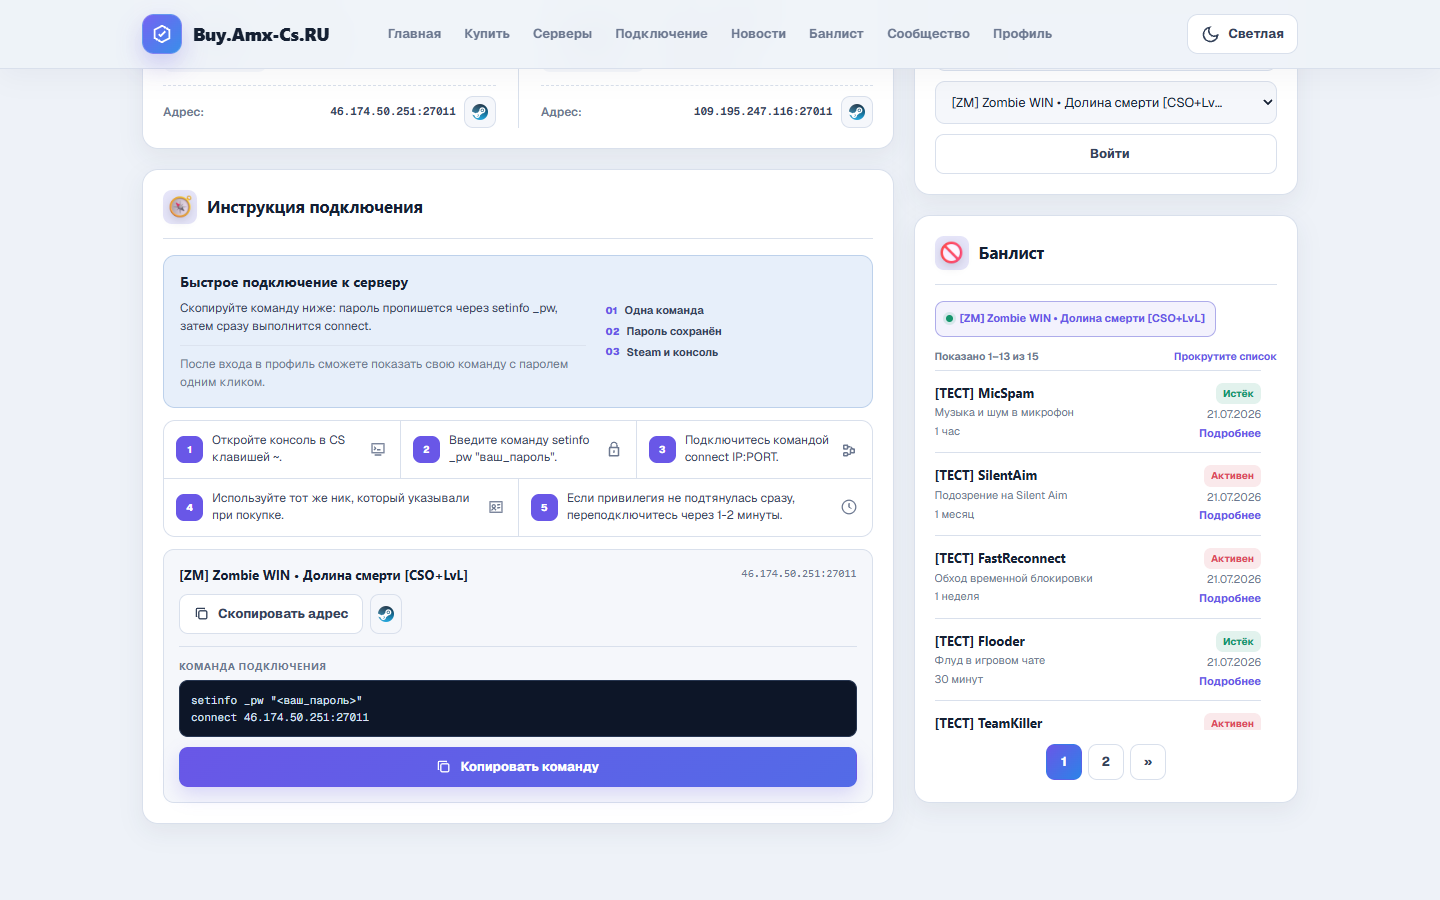
Task: Click the КОМАНДА ПОДКЛЮЧЕНИЯ label
Action: pyautogui.click(x=253, y=667)
